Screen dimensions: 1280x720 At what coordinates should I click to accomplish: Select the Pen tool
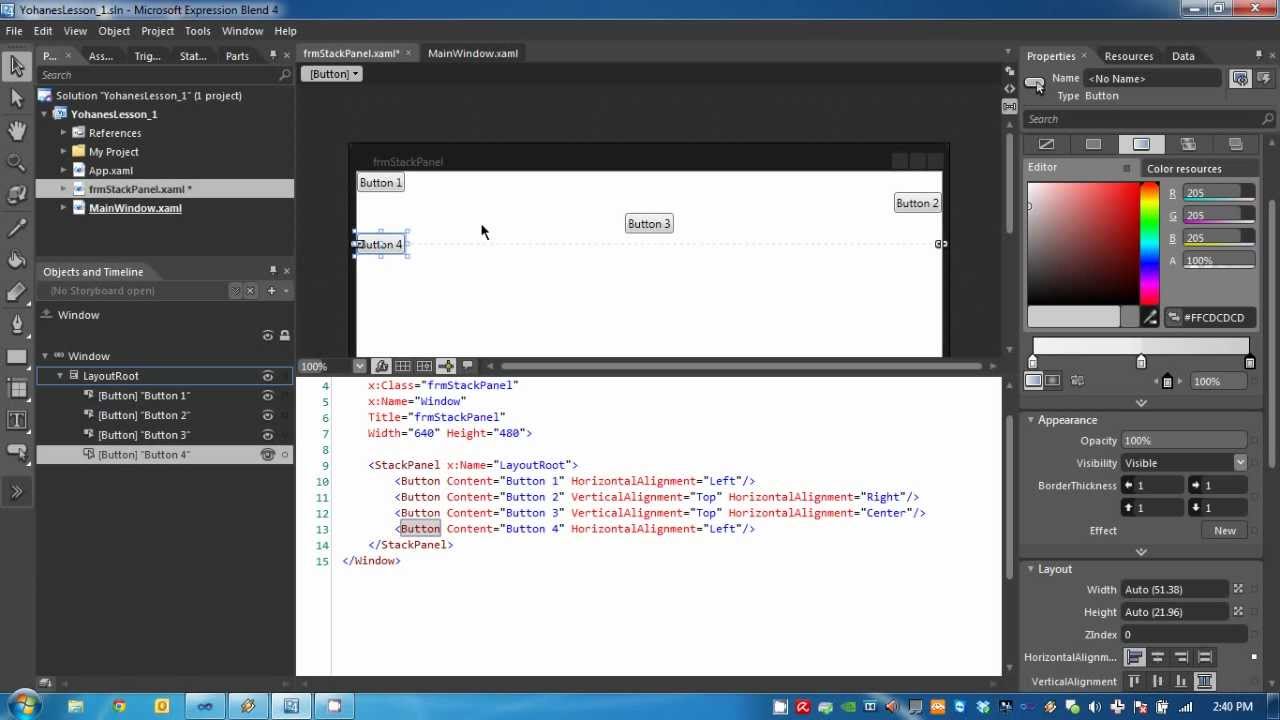pyautogui.click(x=16, y=324)
